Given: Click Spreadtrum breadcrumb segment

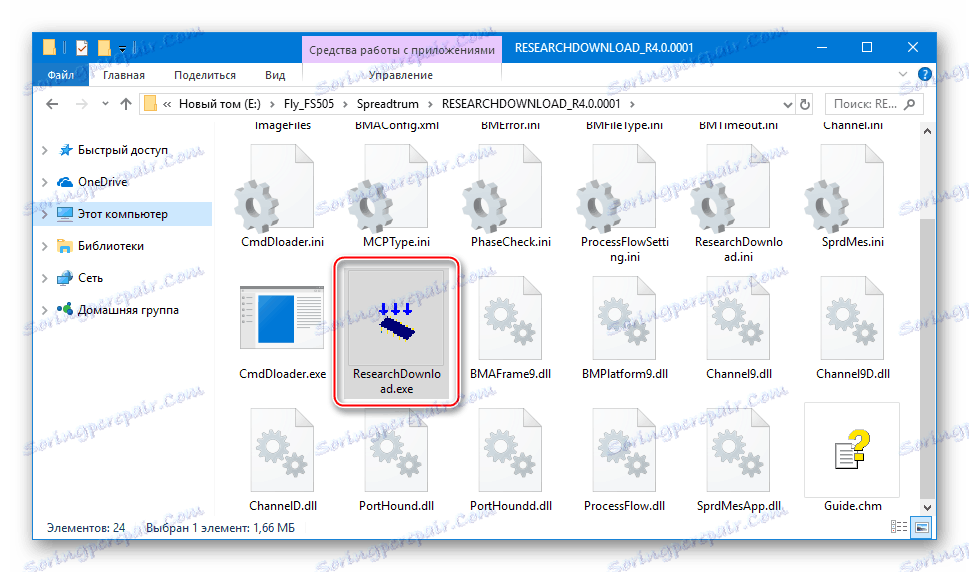Looking at the screenshot, I should point(387,104).
